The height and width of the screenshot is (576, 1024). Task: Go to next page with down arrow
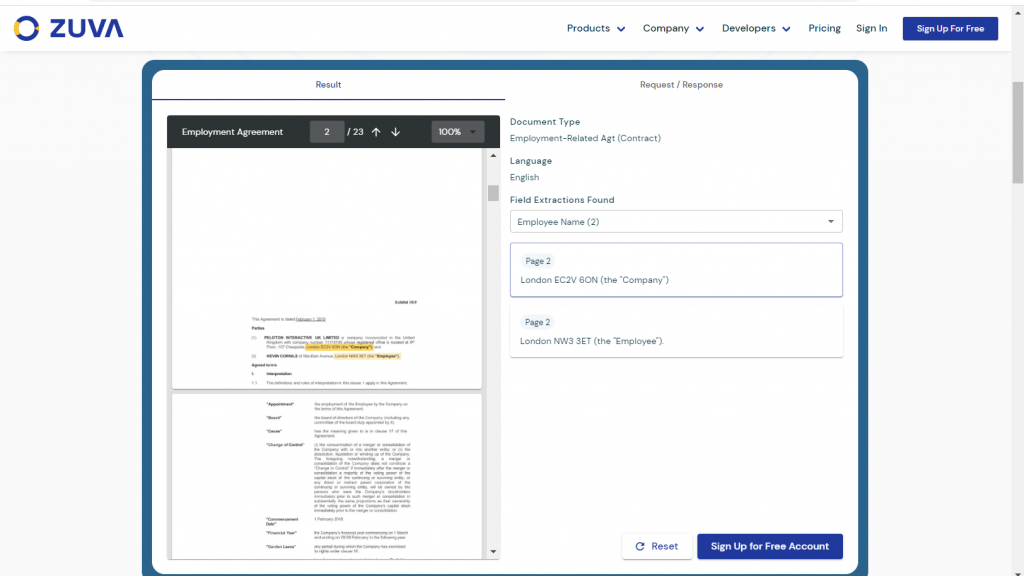click(396, 132)
